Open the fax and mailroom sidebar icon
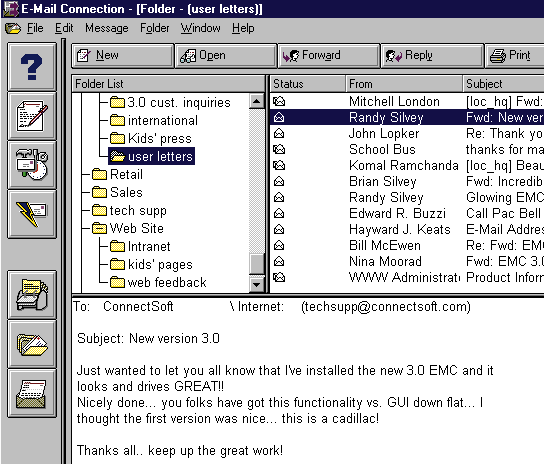544x464 pixels. pyautogui.click(x=32, y=295)
